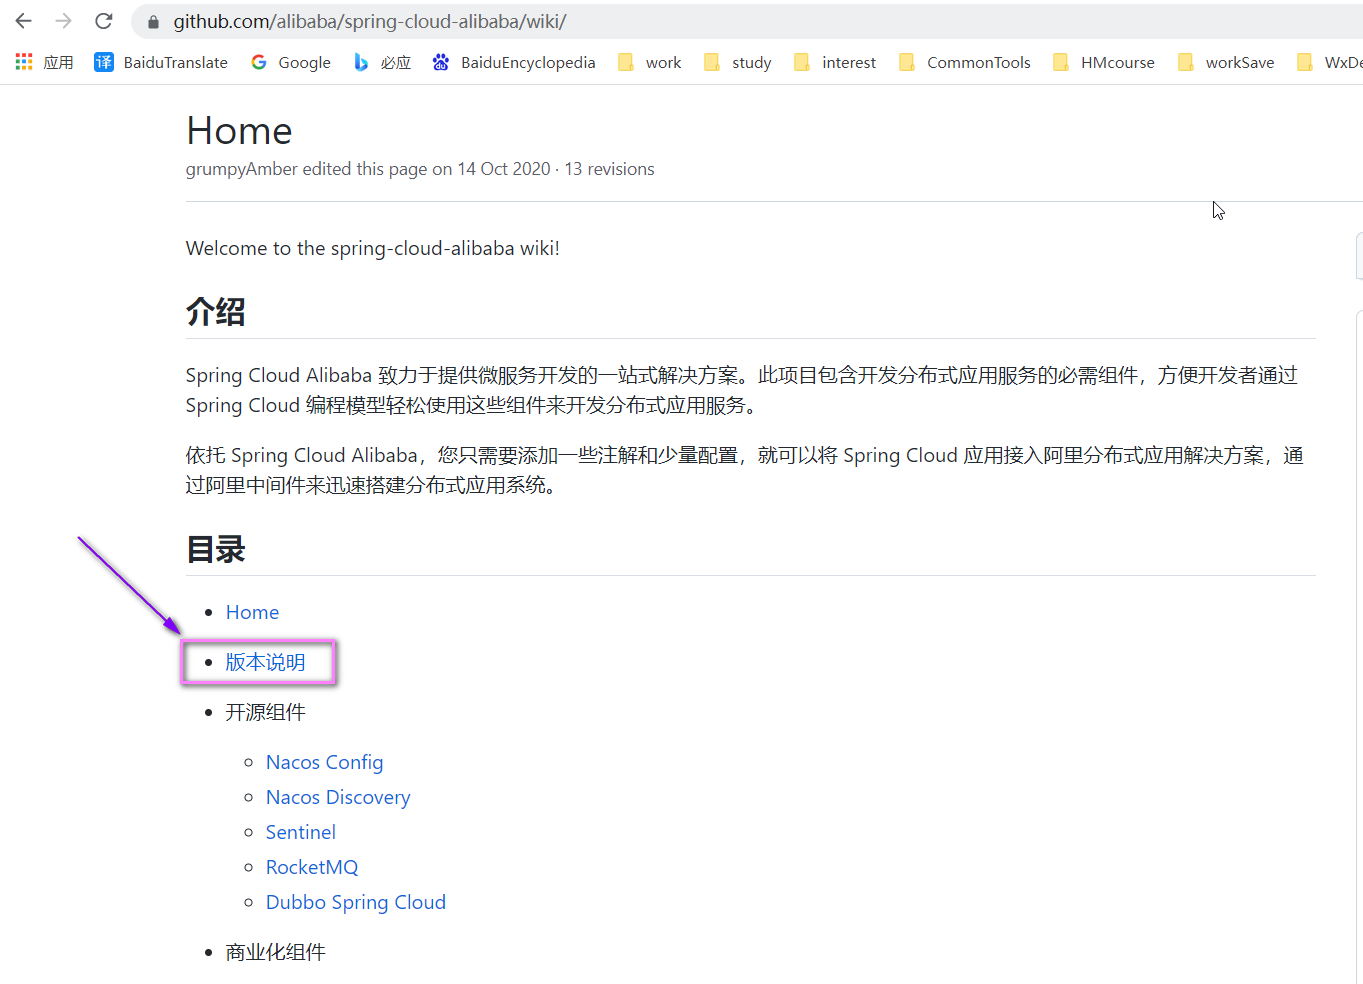Click the 商业化组件 list item text
The width and height of the screenshot is (1363, 984).
tap(275, 952)
